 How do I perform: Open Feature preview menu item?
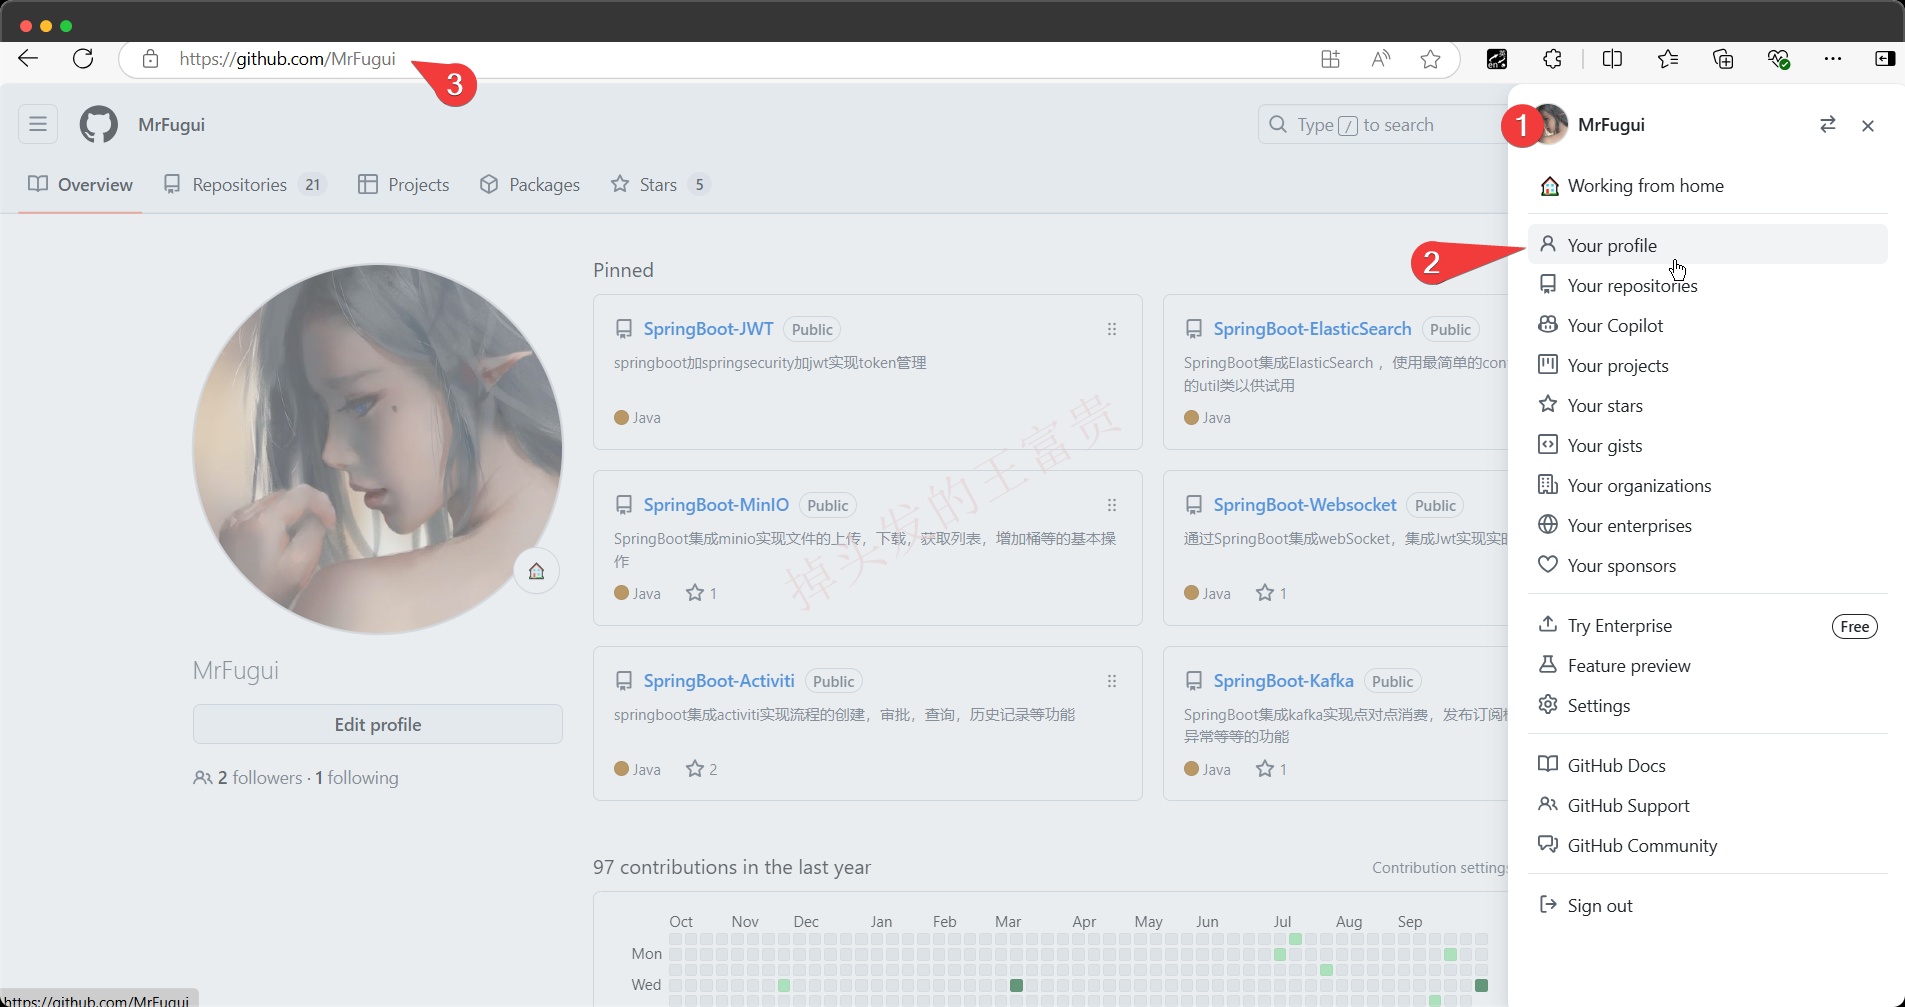coord(1707,665)
